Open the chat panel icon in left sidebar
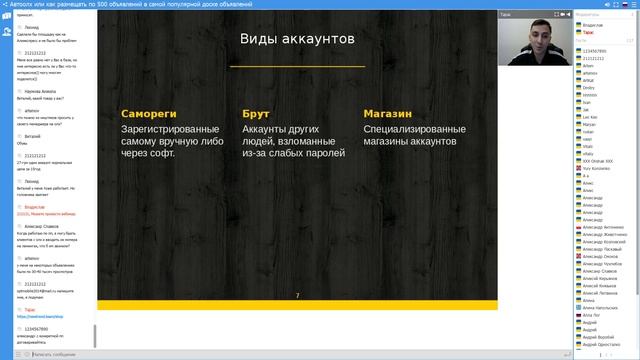 pyautogui.click(x=7, y=16)
